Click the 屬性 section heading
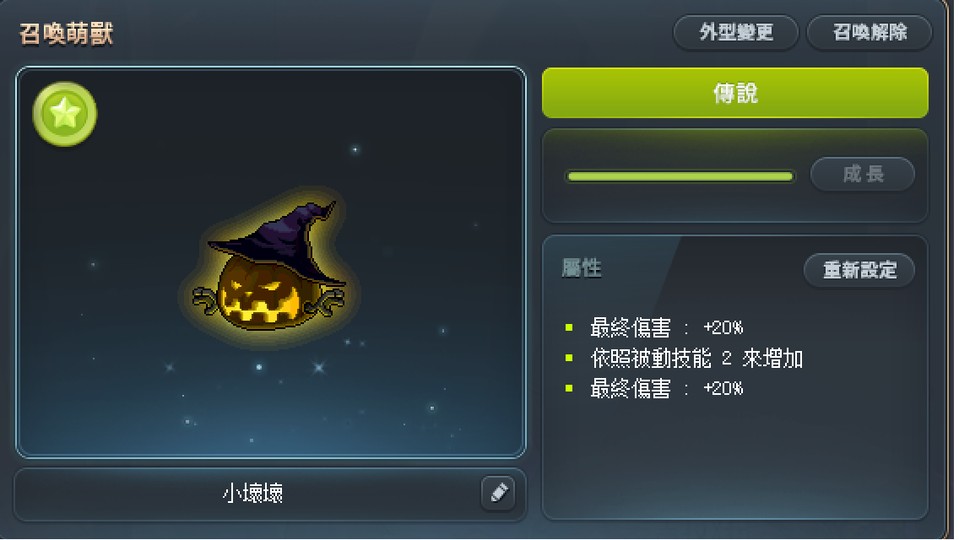 click(581, 268)
